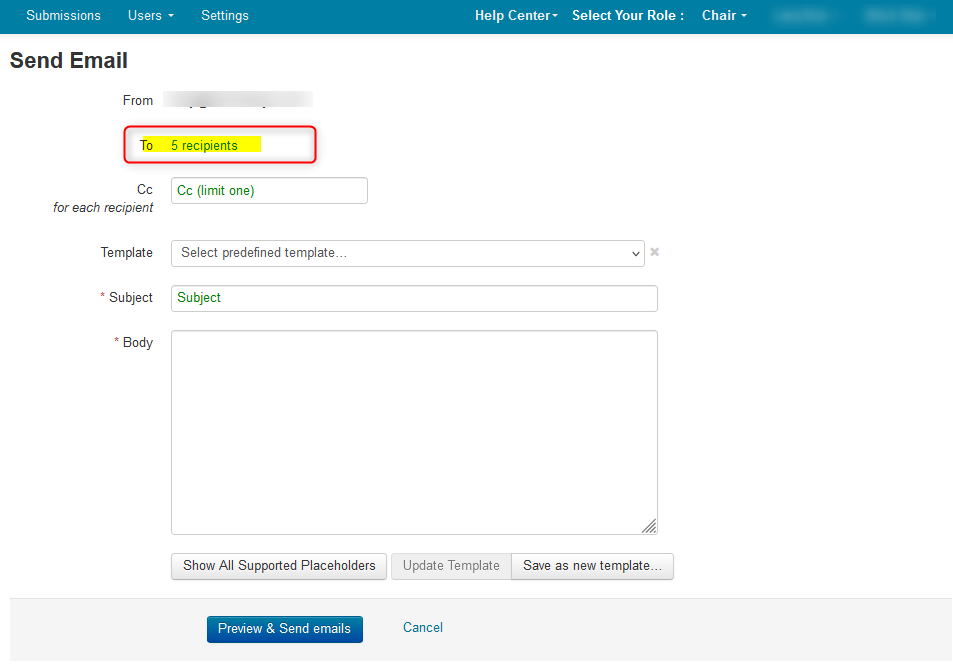Screen dimensions: 953x664
Task: Click Show All Supported Placeholders button
Action: [x=279, y=566]
